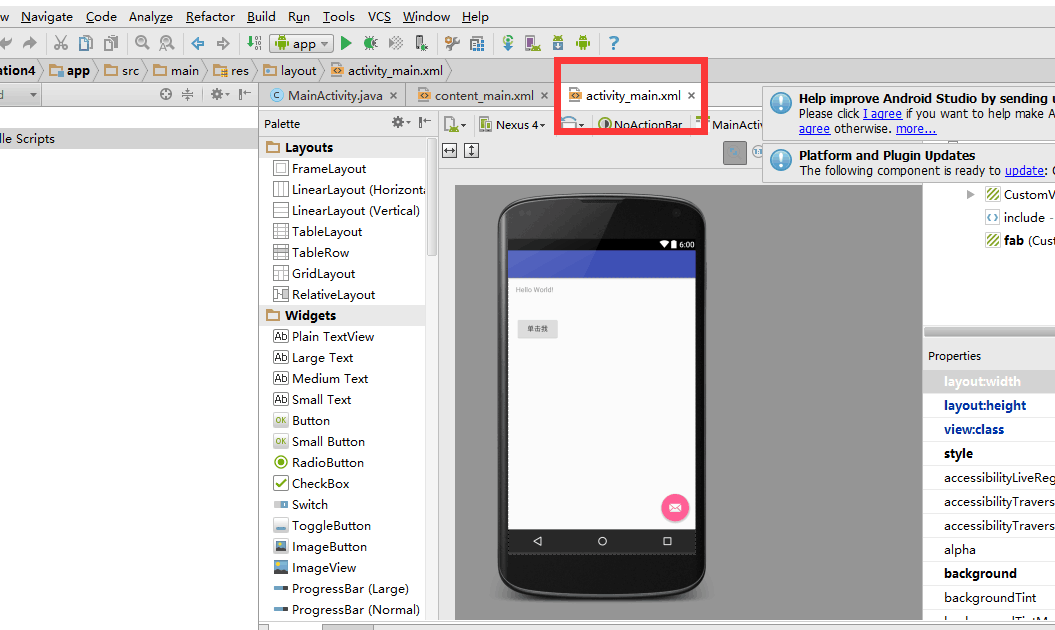Viewport: 1055px width, 630px height.
Task: Select the fab component in component tree
Action: [x=1020, y=240]
